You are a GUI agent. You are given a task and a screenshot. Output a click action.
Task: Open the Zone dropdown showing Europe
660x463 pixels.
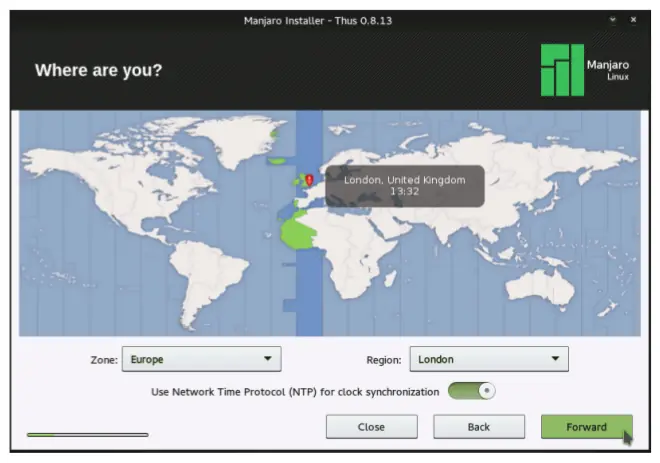click(202, 359)
